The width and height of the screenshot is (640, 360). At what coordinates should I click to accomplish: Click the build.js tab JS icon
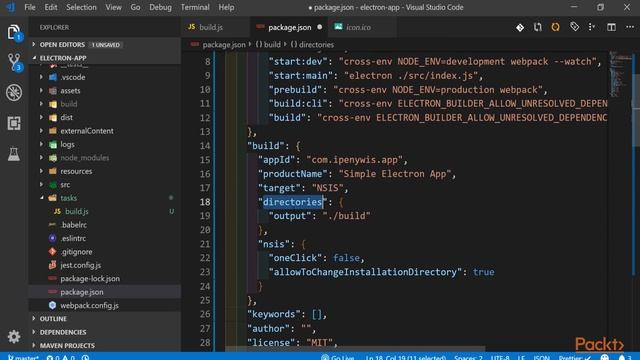coord(191,27)
